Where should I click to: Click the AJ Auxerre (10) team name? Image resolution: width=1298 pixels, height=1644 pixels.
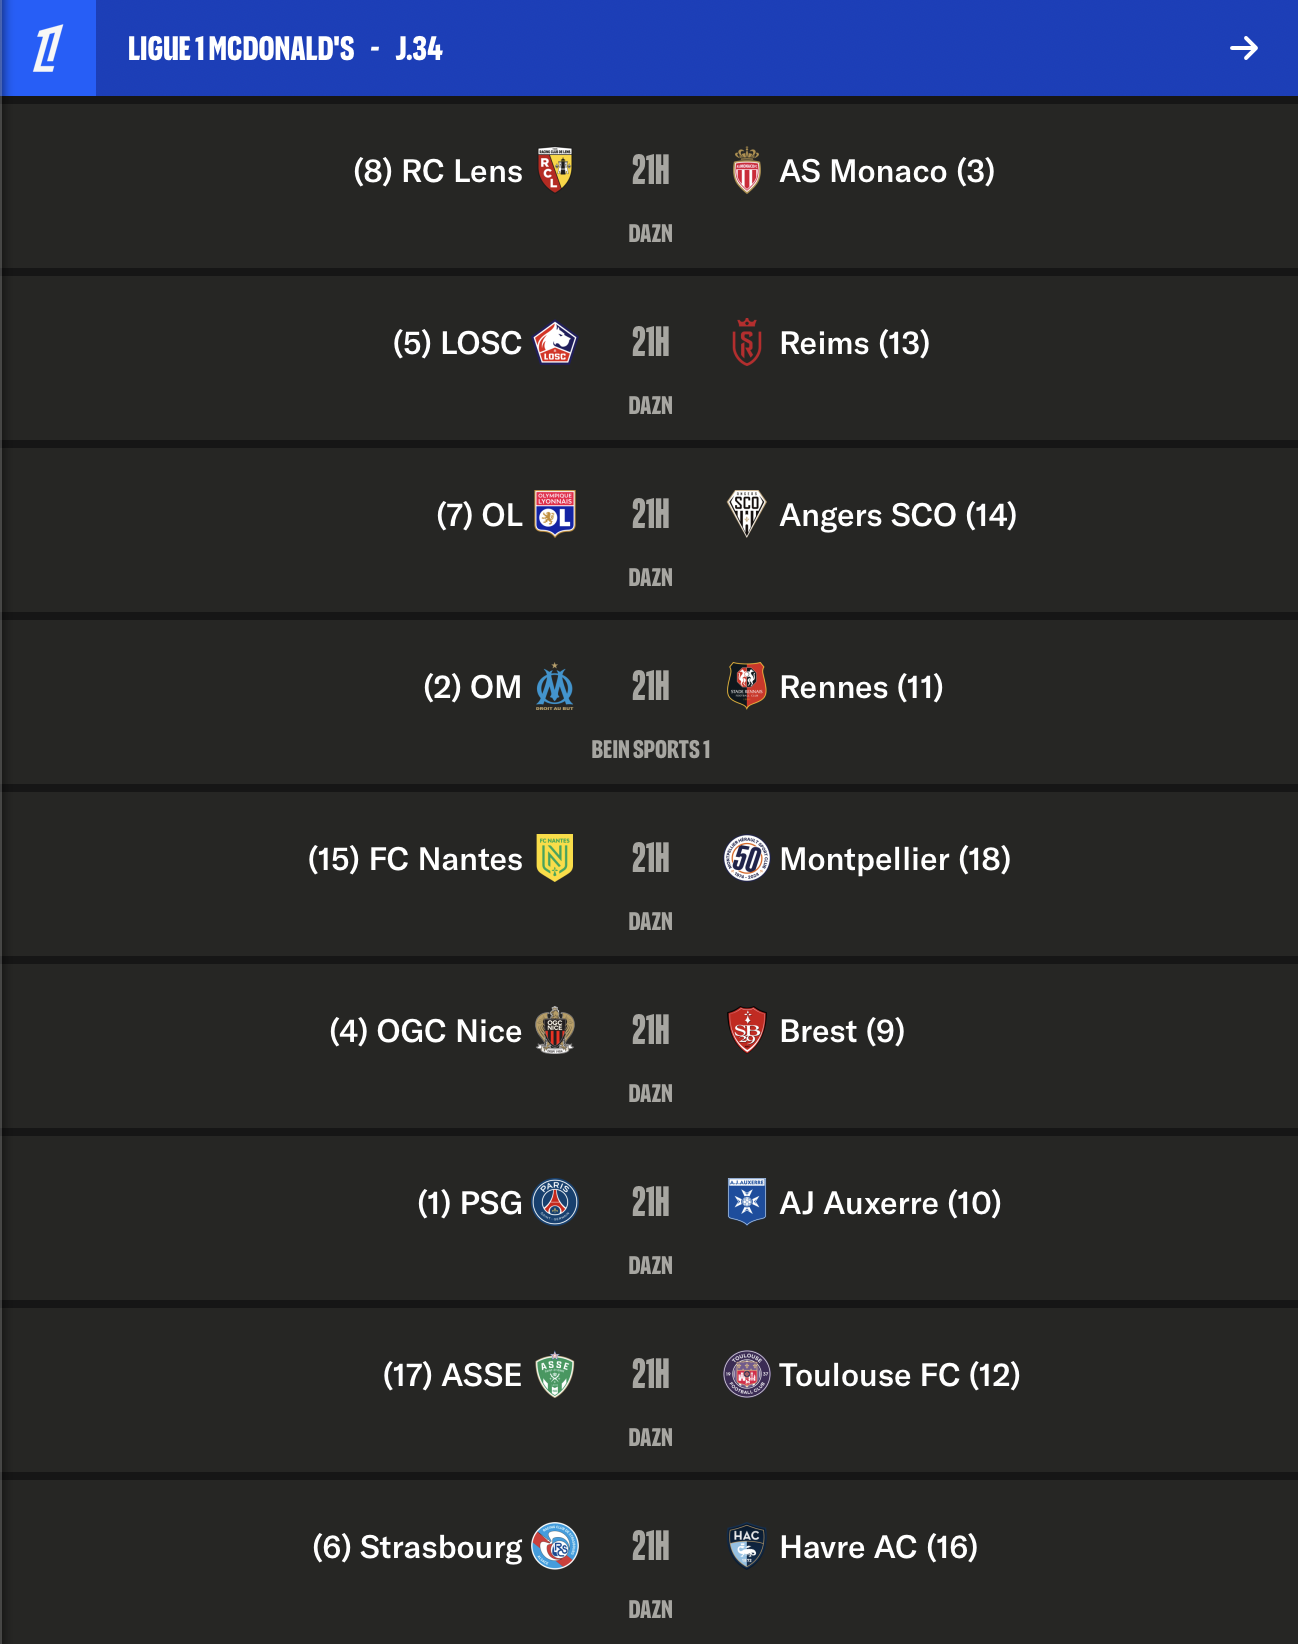point(891,1203)
